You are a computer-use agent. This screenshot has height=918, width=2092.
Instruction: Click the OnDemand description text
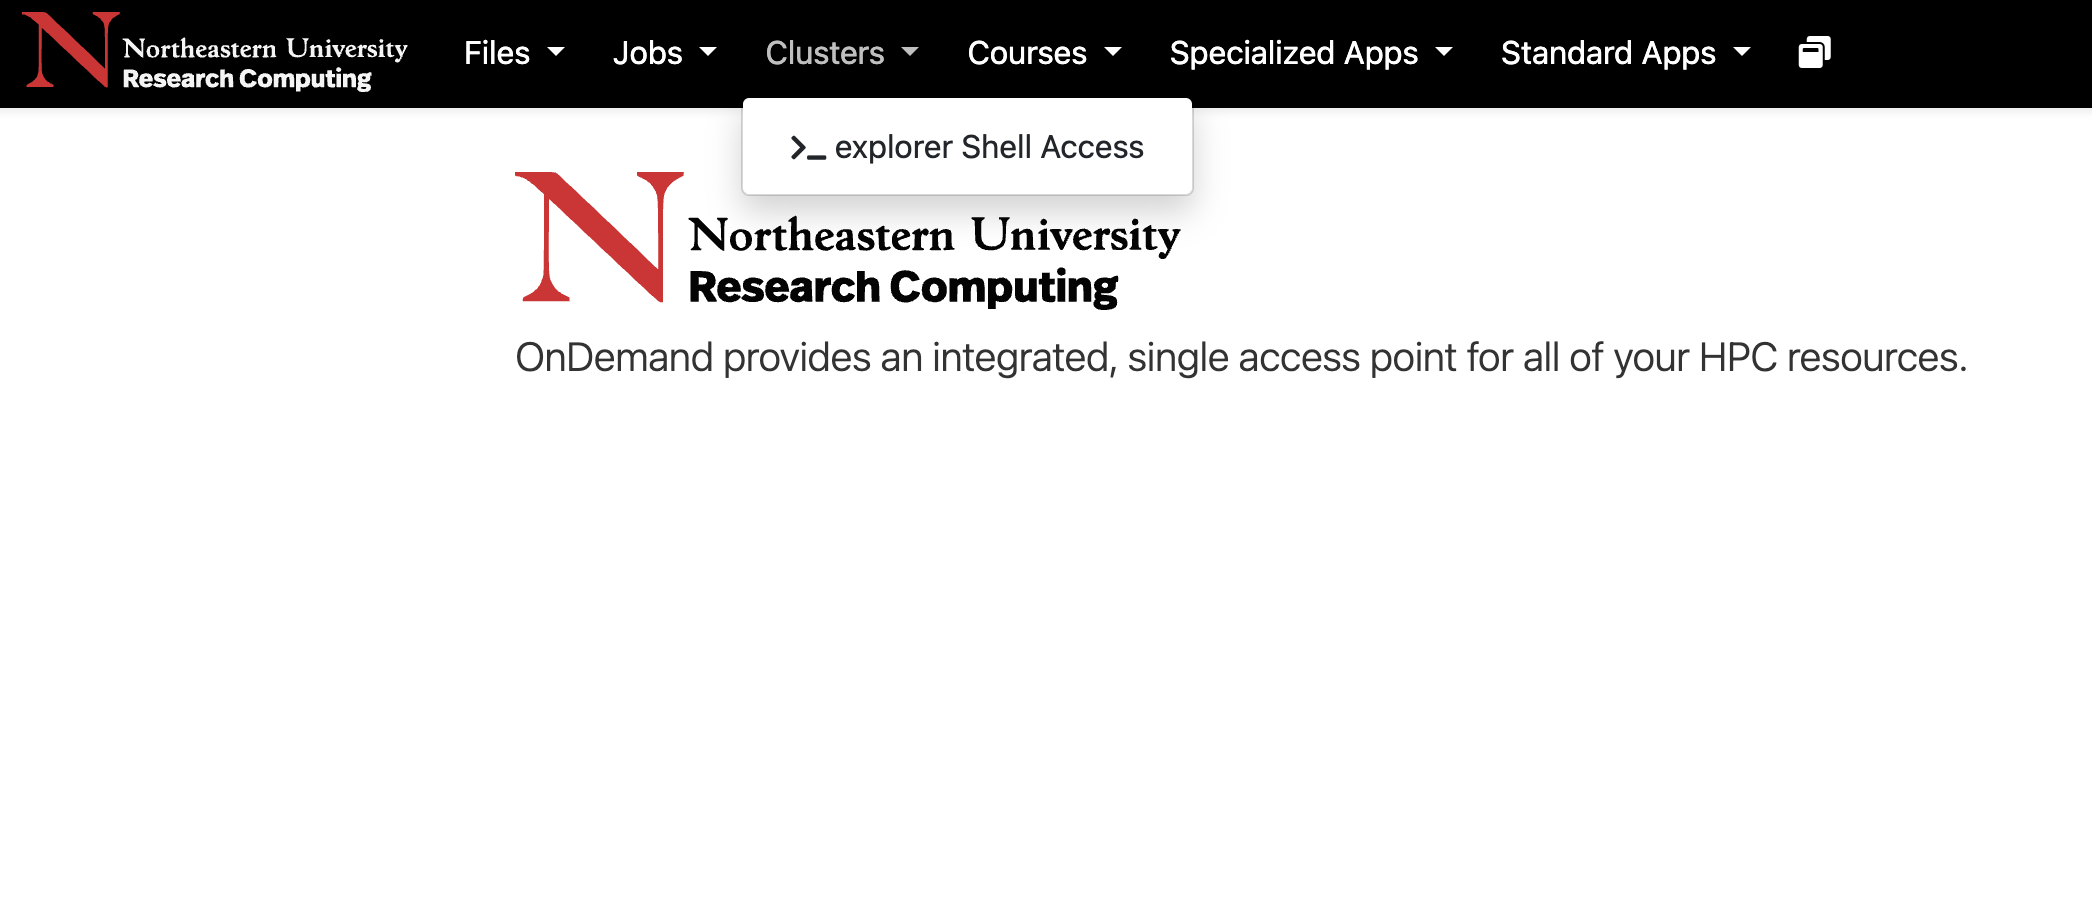click(1240, 358)
